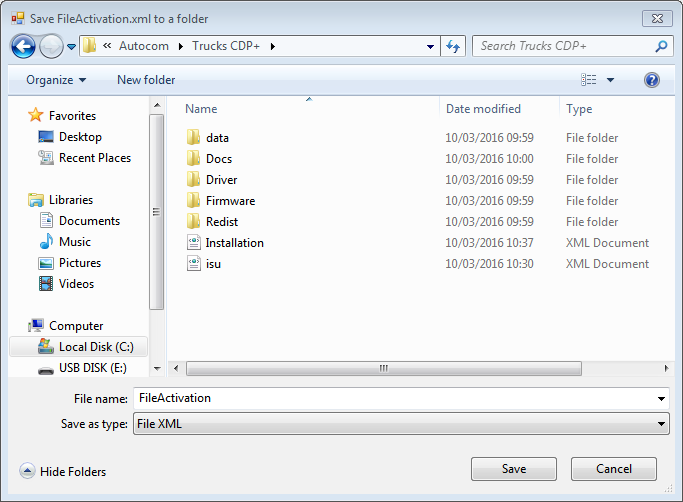Click the horizontal scroll left arrow

click(176, 369)
